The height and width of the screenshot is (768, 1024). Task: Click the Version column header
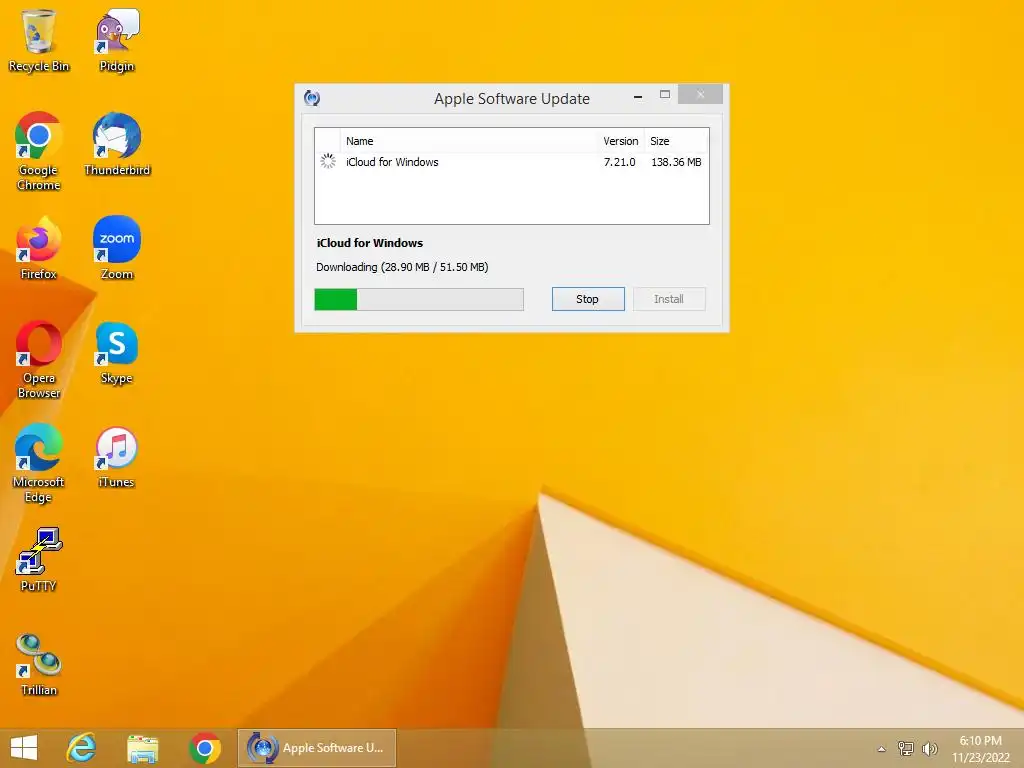tap(620, 141)
